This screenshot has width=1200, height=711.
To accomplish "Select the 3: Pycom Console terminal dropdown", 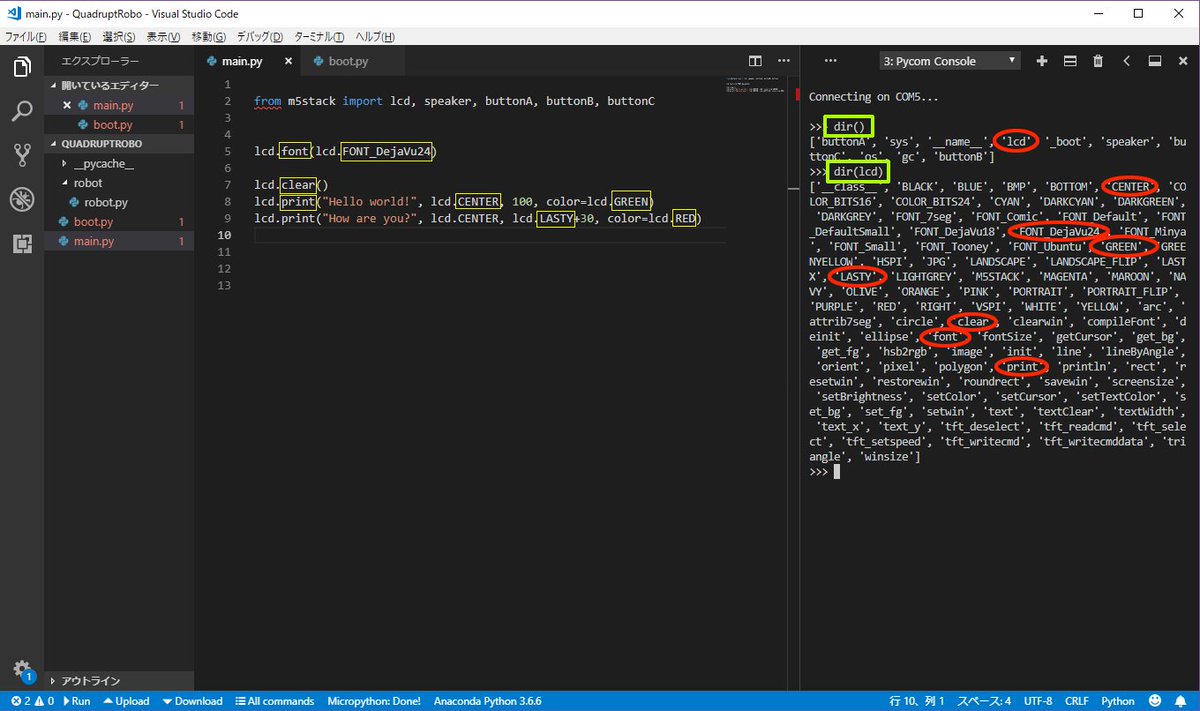I will point(949,61).
